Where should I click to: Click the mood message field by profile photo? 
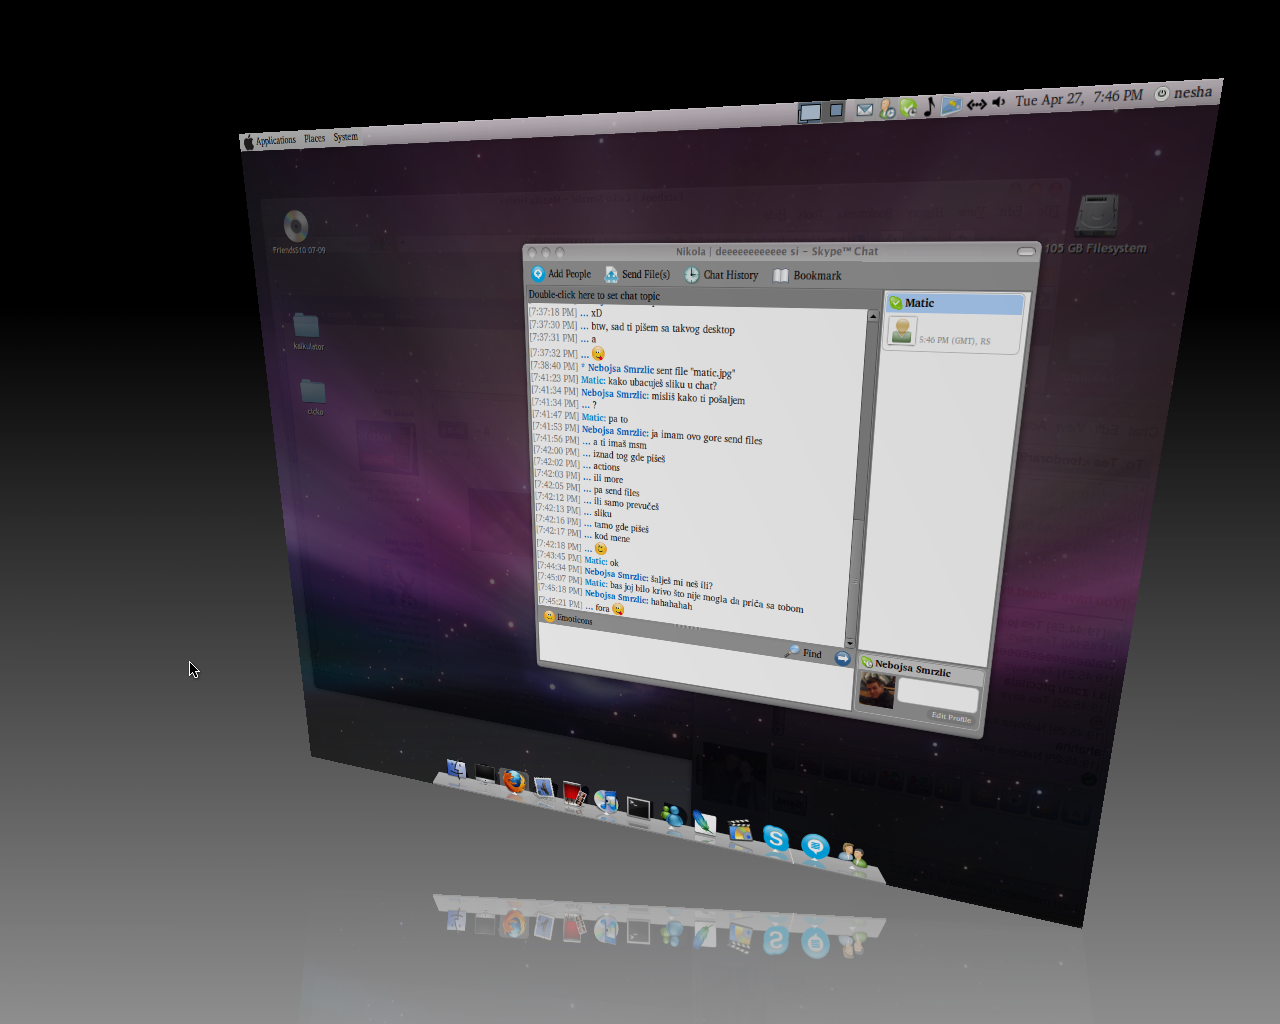(x=937, y=695)
